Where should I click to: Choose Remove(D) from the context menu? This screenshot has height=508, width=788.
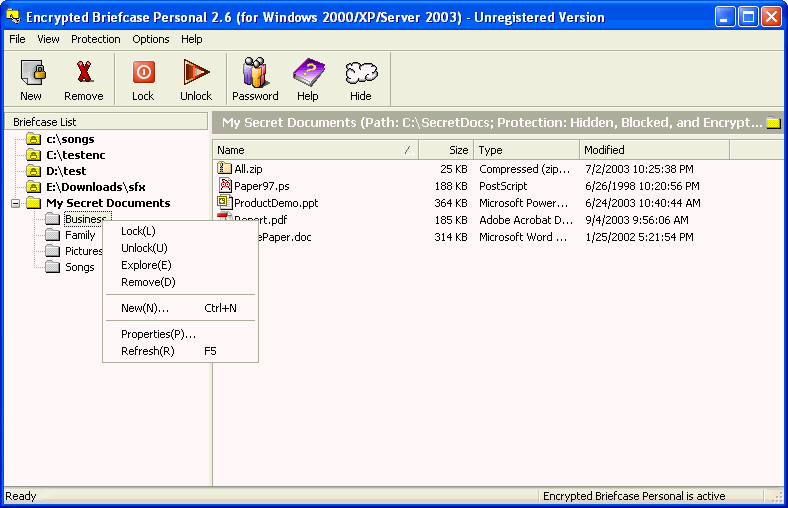pos(180,282)
